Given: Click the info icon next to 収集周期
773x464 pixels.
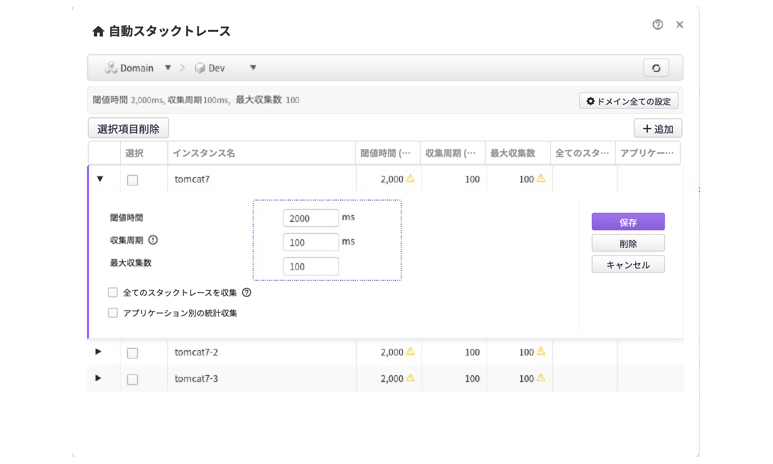Looking at the screenshot, I should click(x=153, y=240).
